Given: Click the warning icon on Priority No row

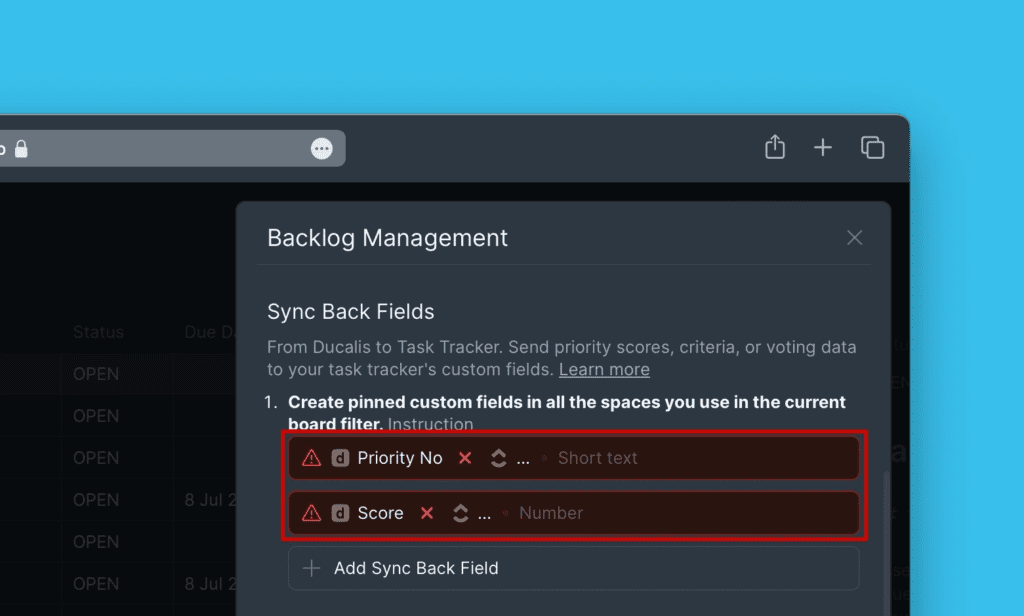Looking at the screenshot, I should tap(312, 458).
